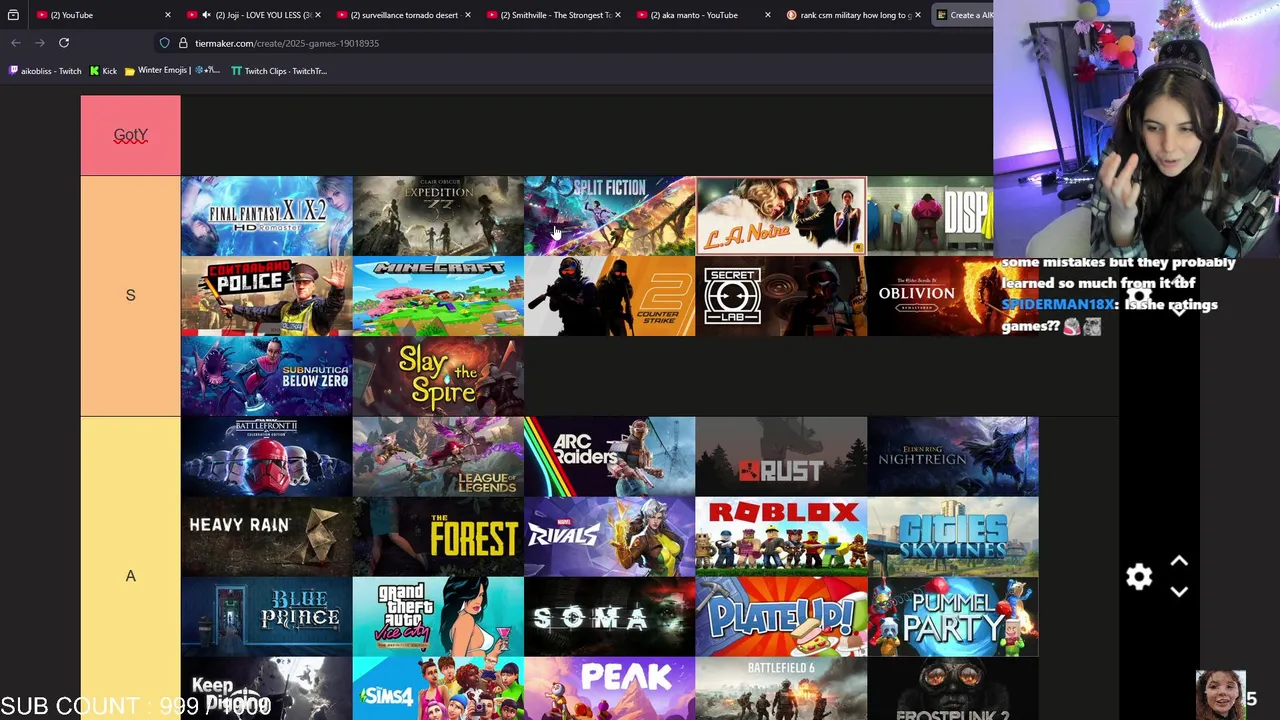Select the Heavy Rain tile

point(267,537)
